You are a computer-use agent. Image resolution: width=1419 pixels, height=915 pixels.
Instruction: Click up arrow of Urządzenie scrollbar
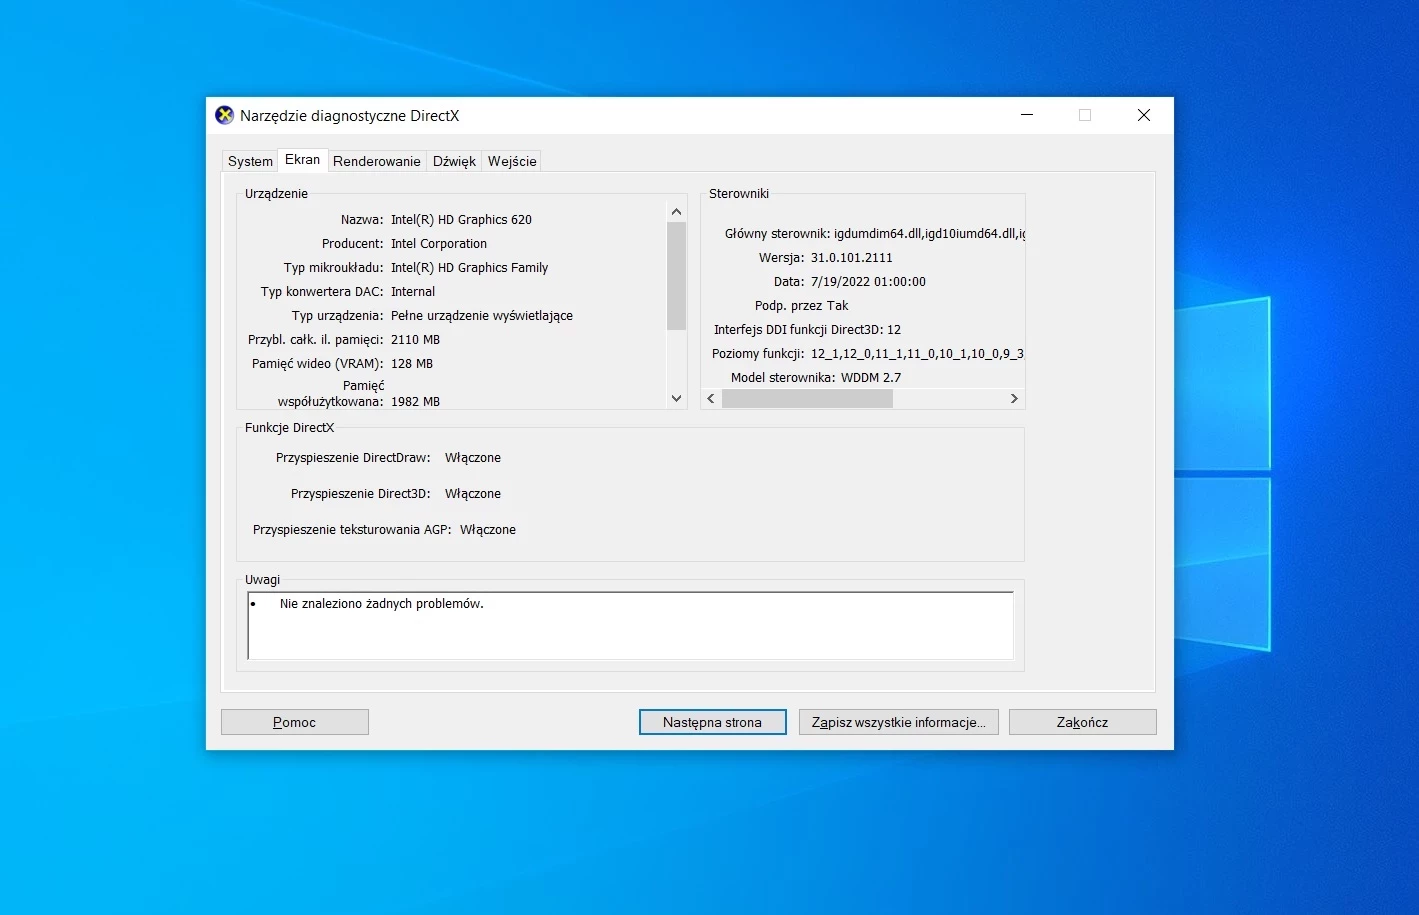tap(677, 211)
